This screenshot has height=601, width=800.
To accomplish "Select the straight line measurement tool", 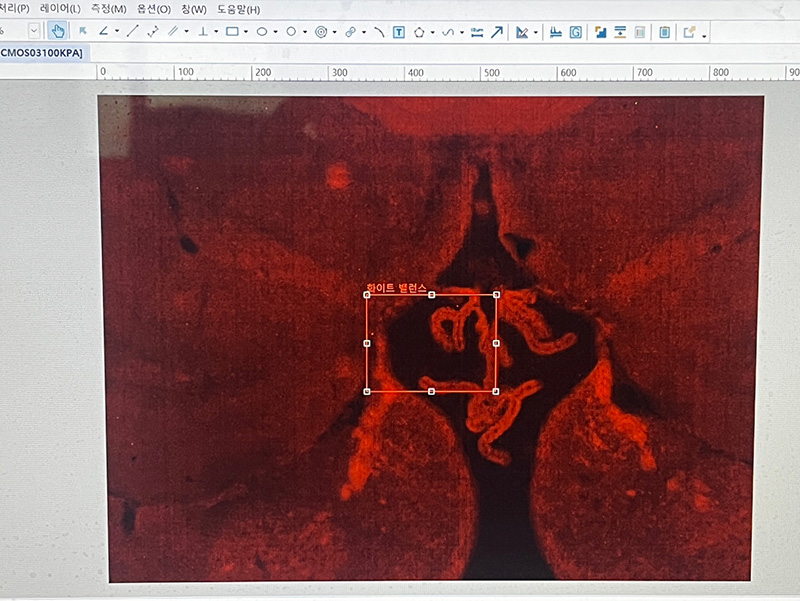I will point(132,32).
